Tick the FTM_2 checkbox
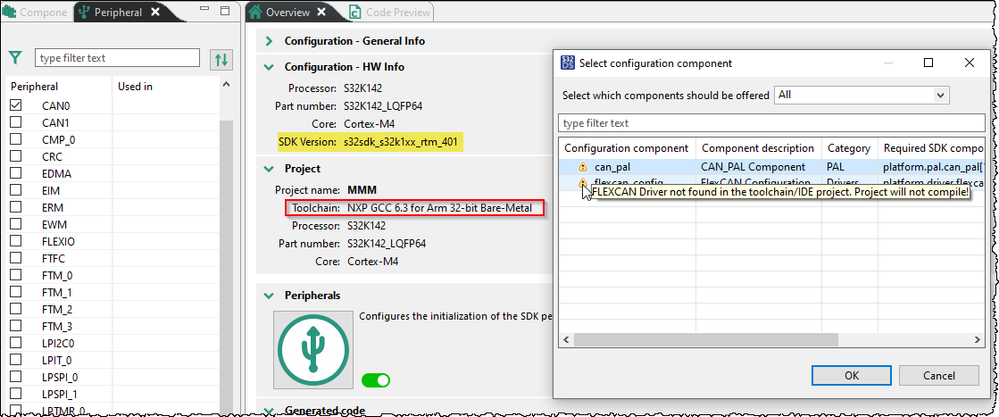 coord(16,309)
